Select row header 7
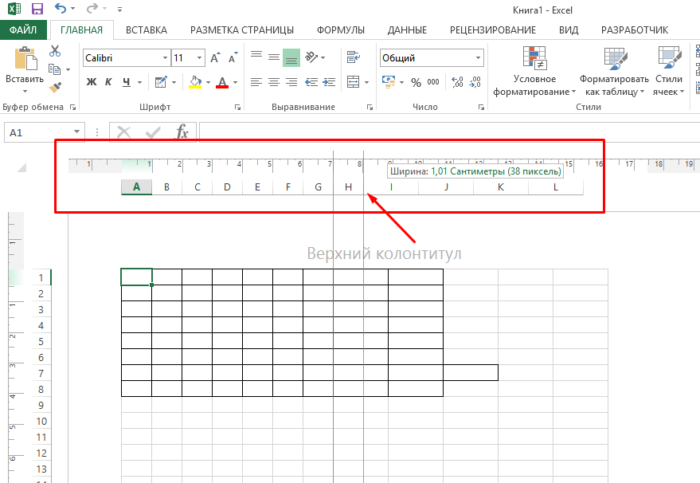700x483 pixels. point(41,373)
